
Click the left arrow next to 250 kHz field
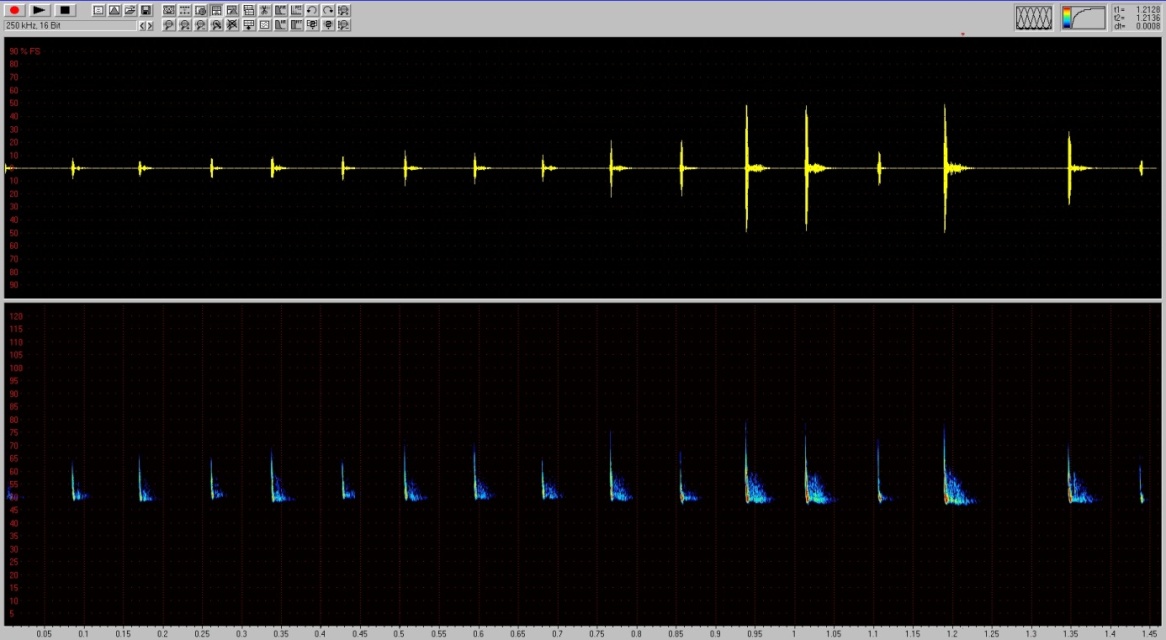coord(142,25)
